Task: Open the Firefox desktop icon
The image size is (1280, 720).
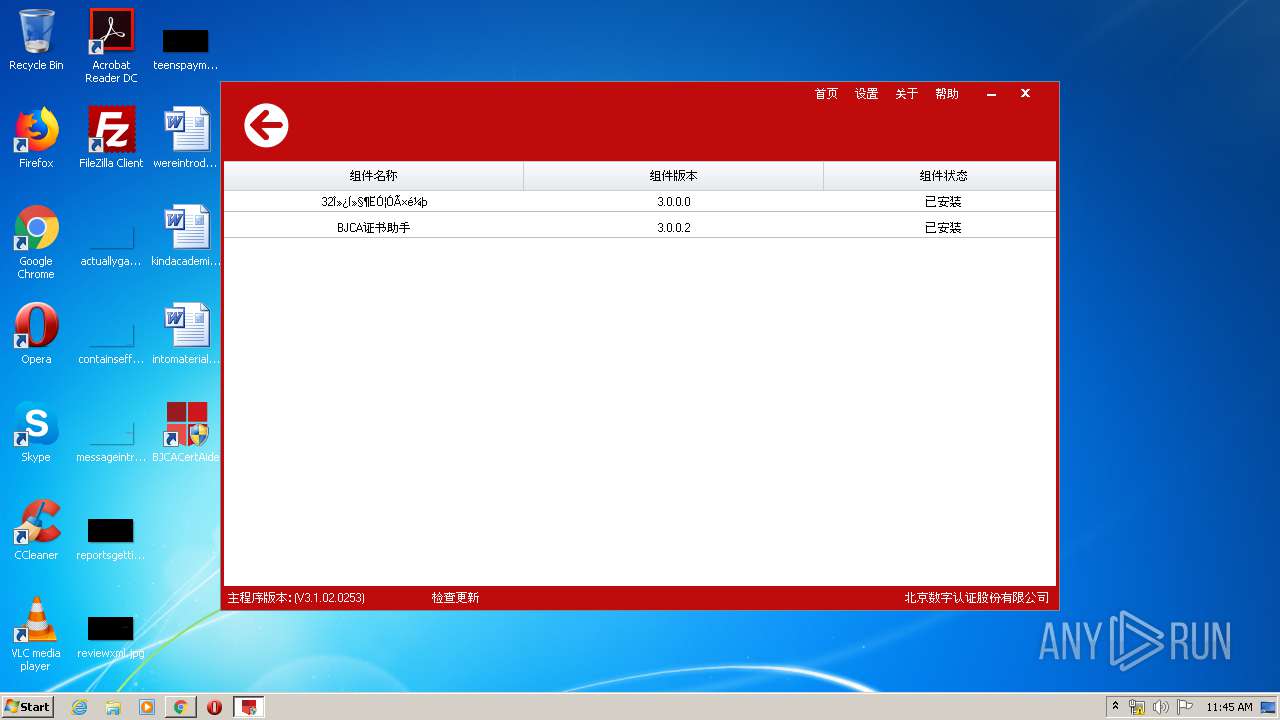Action: click(36, 138)
